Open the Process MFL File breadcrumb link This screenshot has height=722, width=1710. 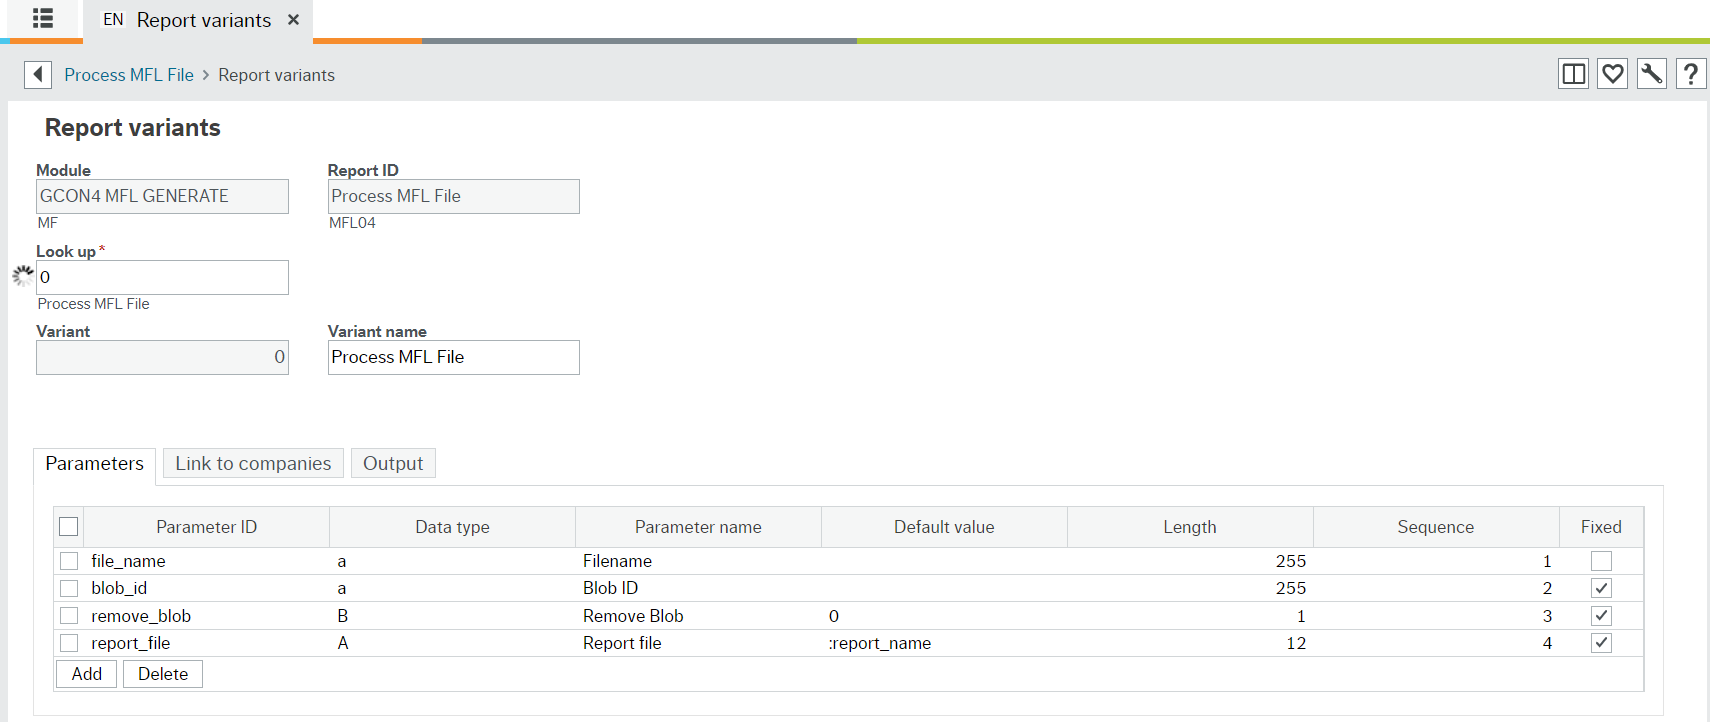129,75
